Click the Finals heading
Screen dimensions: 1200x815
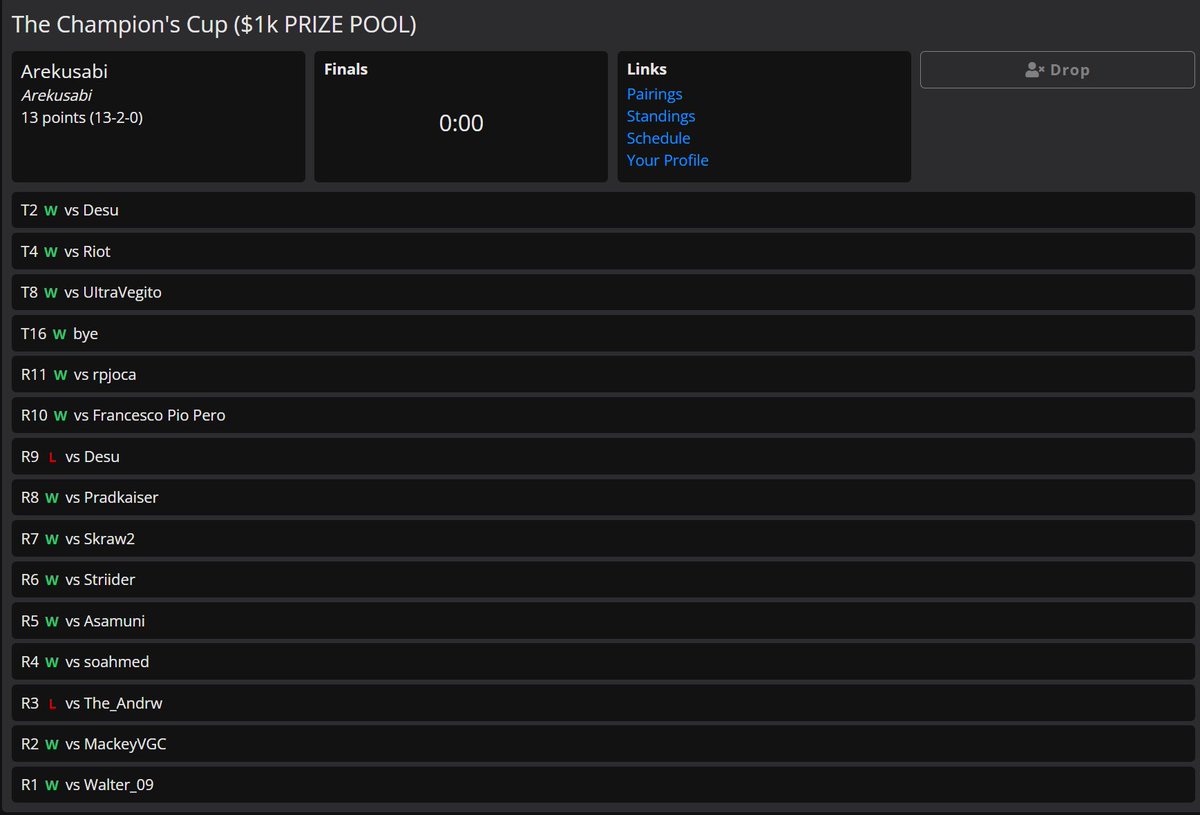346,69
